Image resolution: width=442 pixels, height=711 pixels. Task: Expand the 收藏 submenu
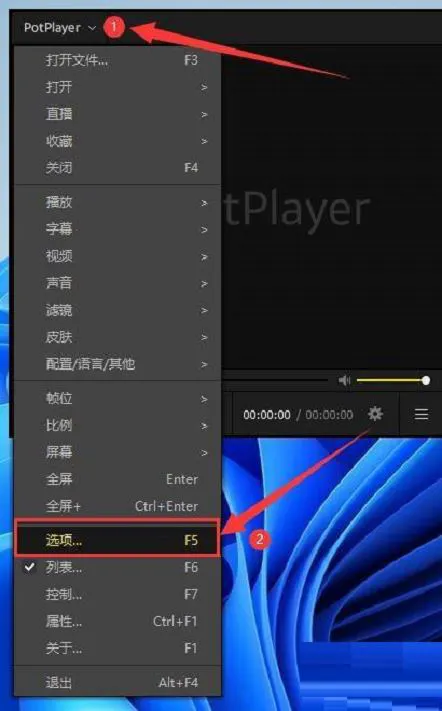click(118, 141)
